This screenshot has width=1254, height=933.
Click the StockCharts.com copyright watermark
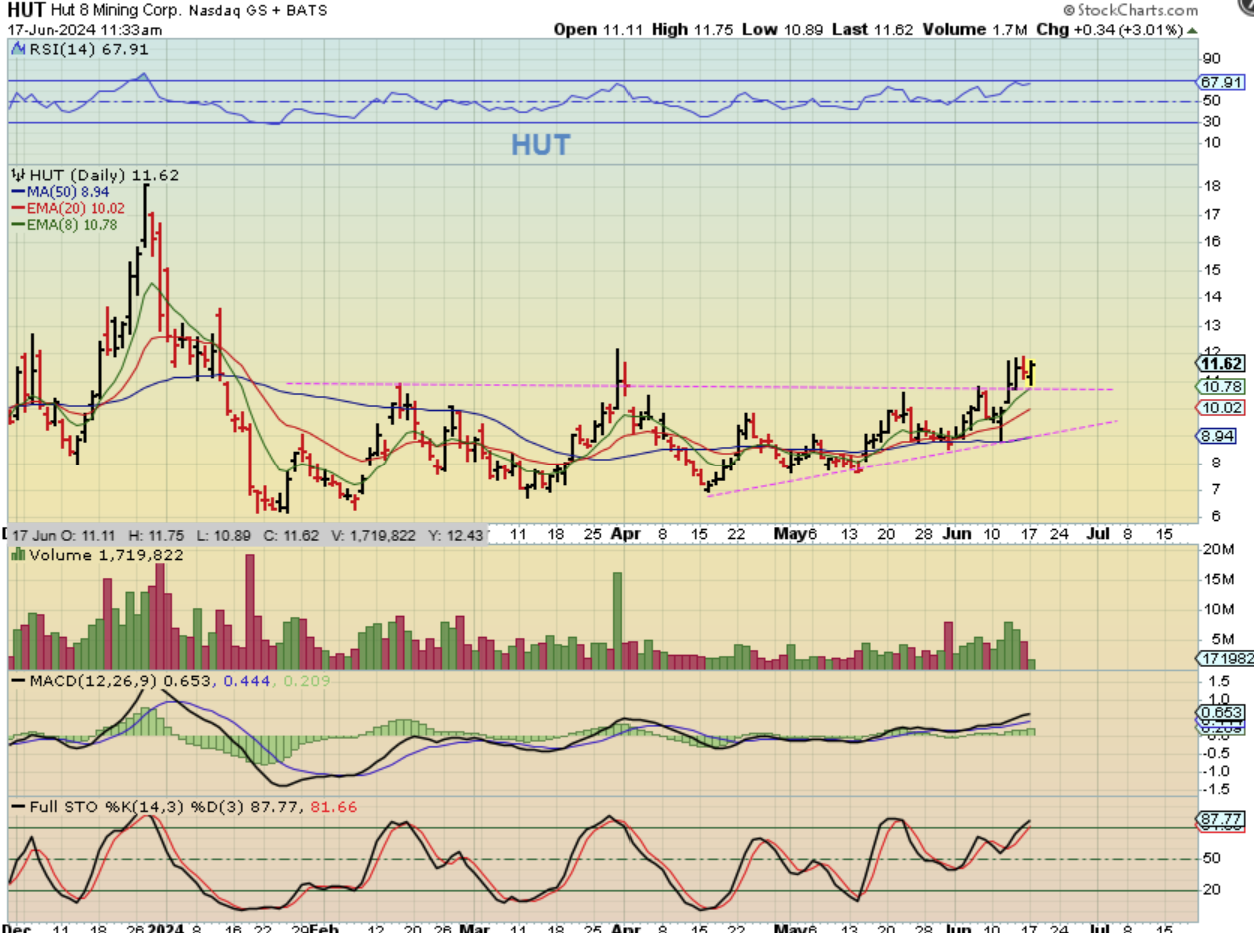click(x=1130, y=10)
